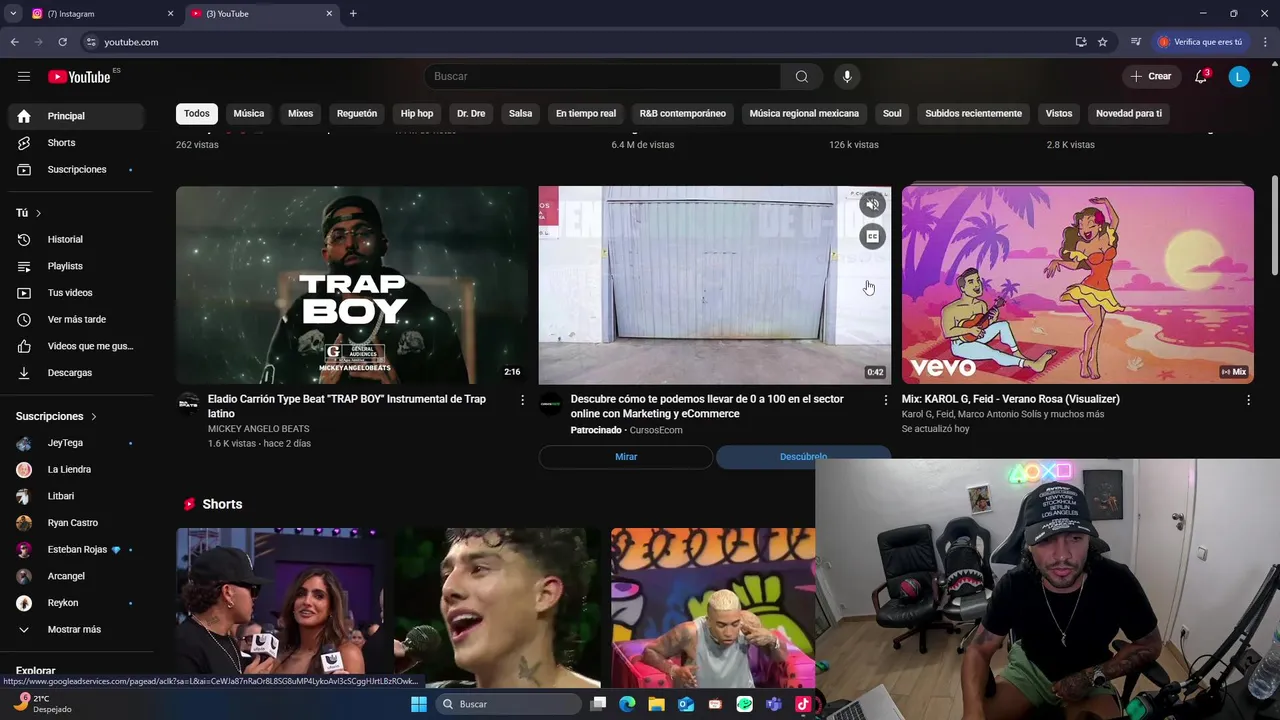Toggle captions on the ad preview
1280x720 pixels.
point(873,237)
